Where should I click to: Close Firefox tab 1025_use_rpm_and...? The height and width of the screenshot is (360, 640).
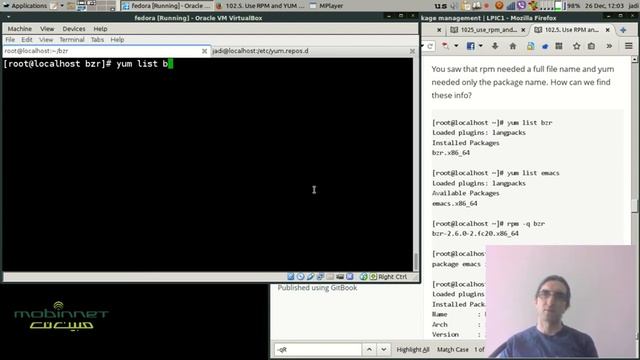(523, 30)
